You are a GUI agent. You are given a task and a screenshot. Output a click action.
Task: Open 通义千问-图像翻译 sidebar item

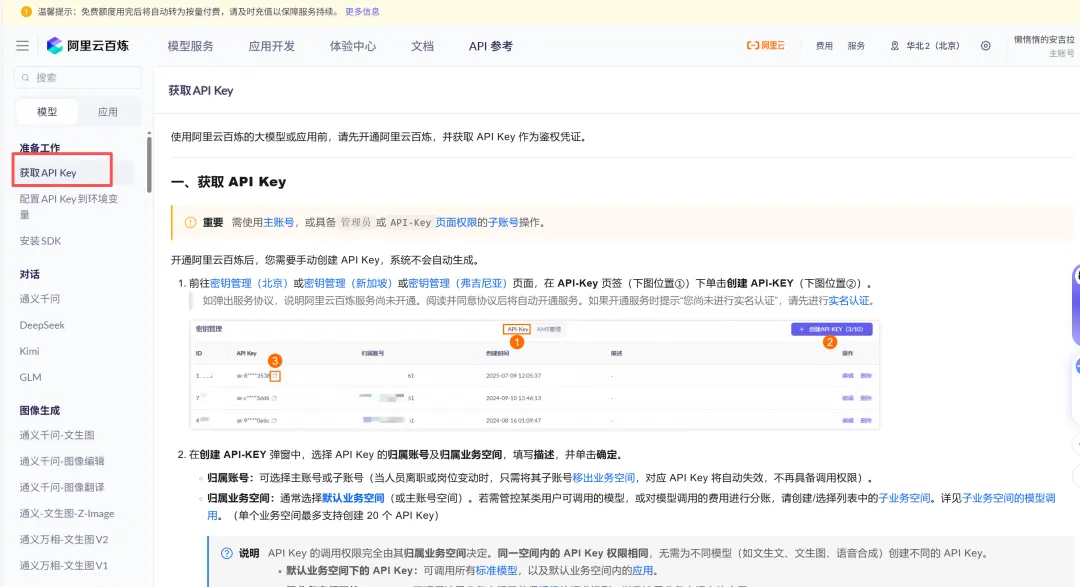click(62, 488)
